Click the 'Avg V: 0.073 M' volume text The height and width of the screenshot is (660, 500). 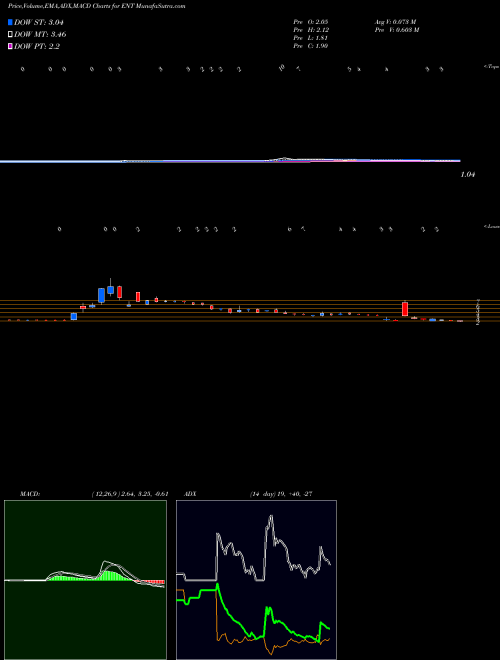coord(396,21)
